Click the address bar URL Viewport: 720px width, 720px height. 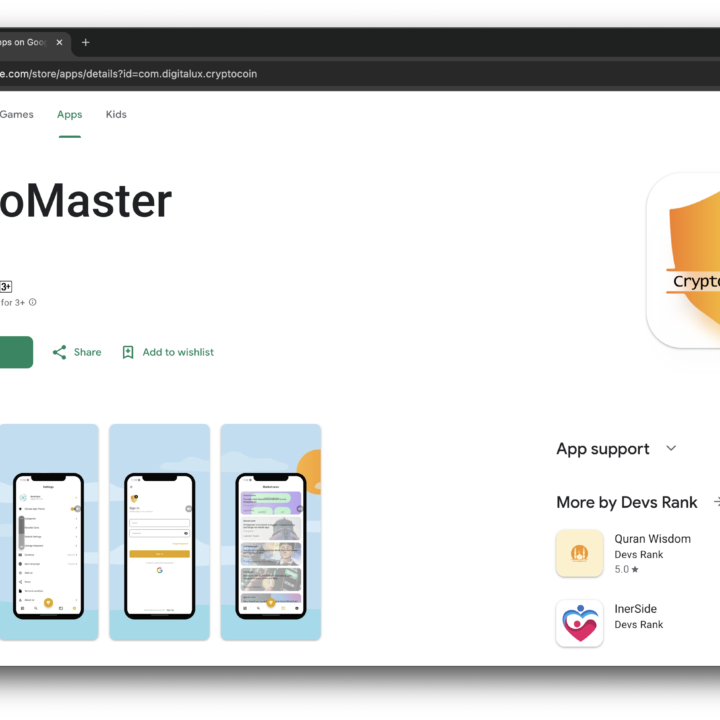(129, 74)
